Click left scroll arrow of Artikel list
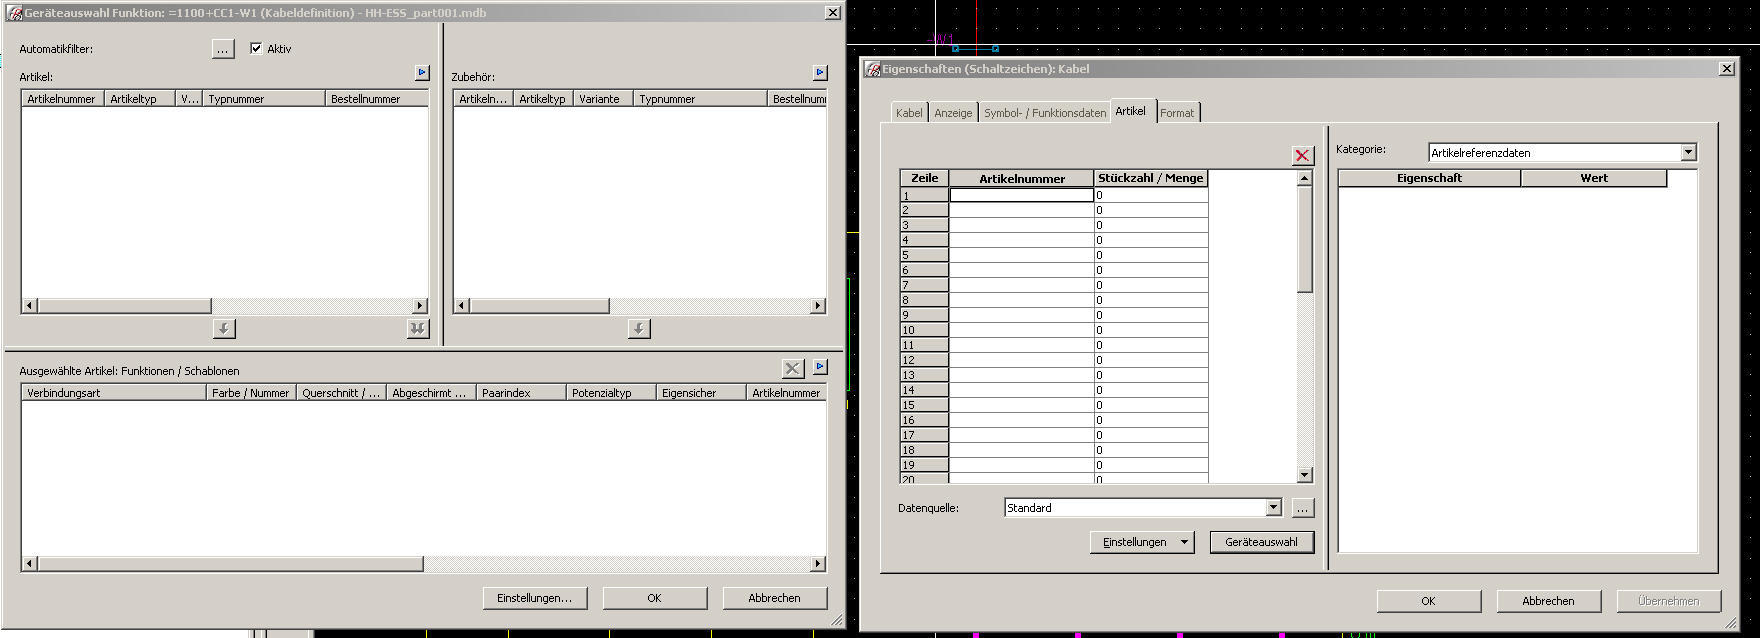 coord(30,306)
